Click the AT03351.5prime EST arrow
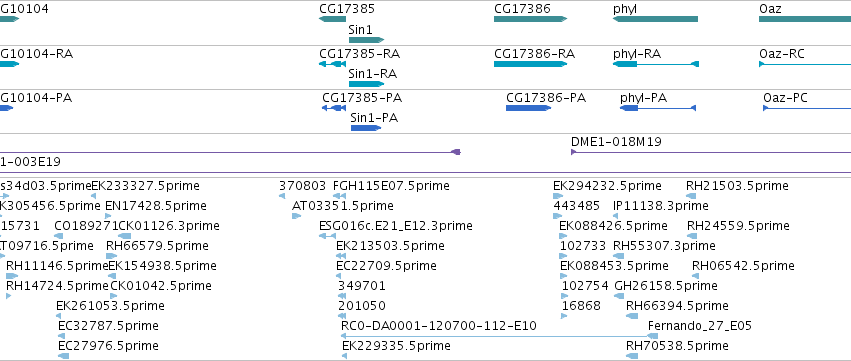 tap(296, 216)
